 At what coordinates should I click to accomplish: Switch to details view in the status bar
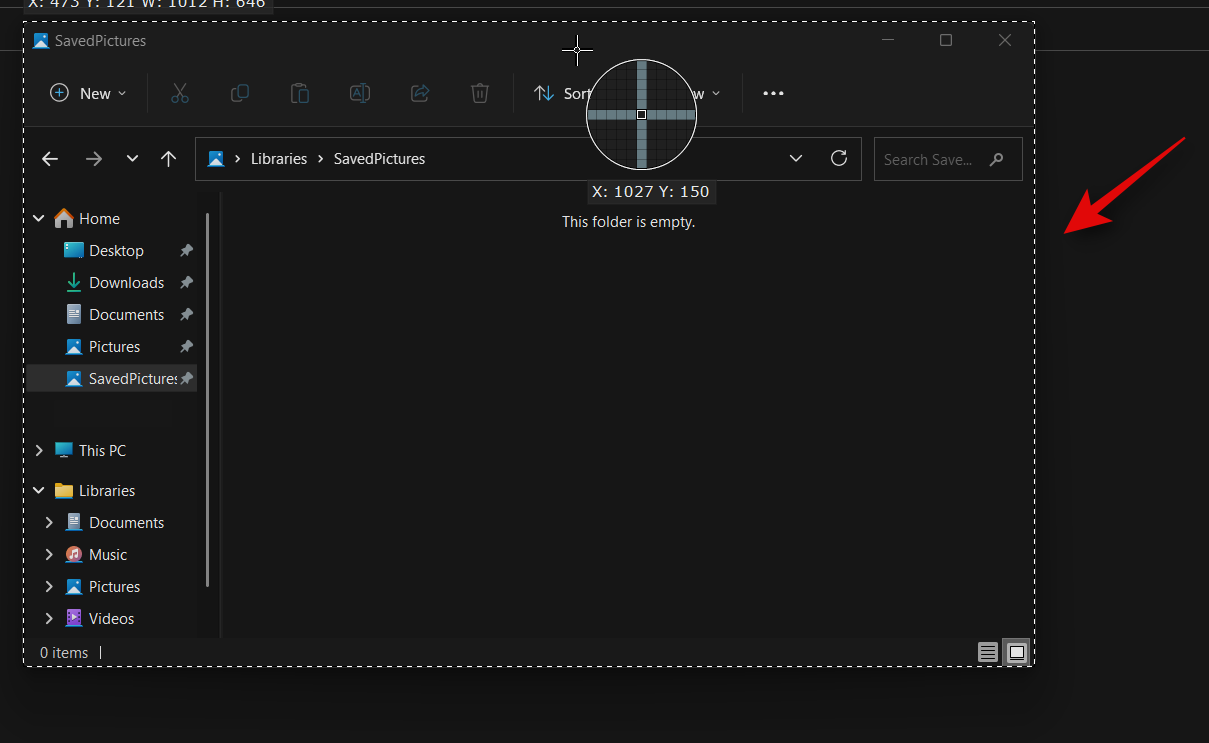988,653
